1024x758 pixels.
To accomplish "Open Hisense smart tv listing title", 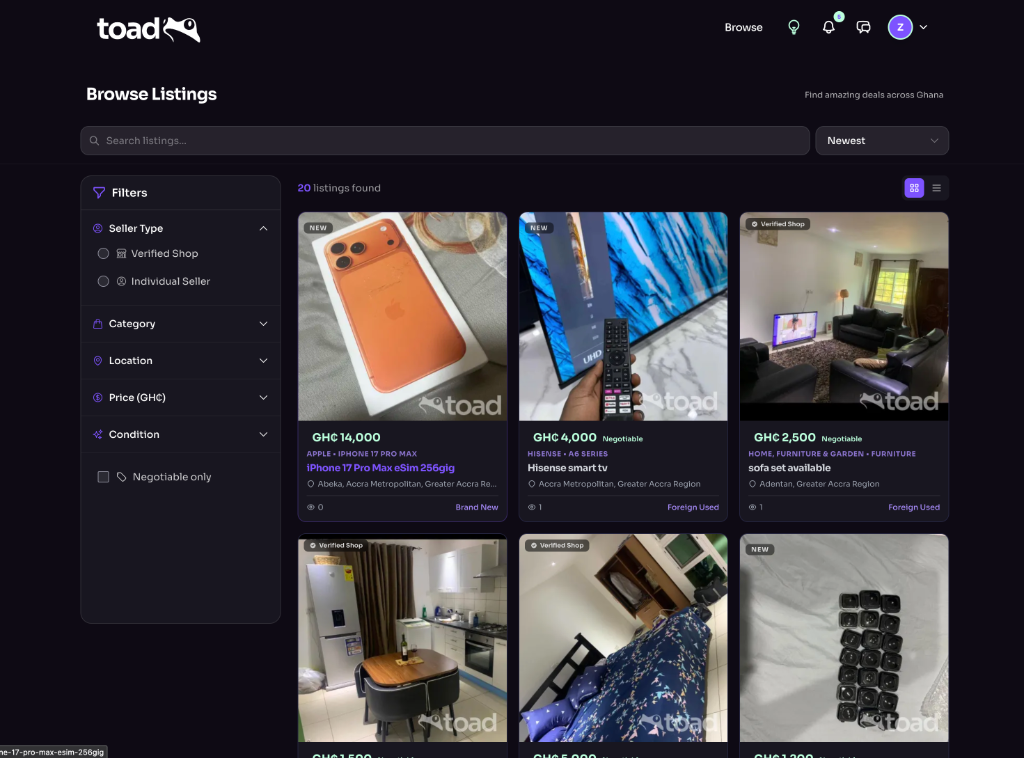I will tap(568, 467).
